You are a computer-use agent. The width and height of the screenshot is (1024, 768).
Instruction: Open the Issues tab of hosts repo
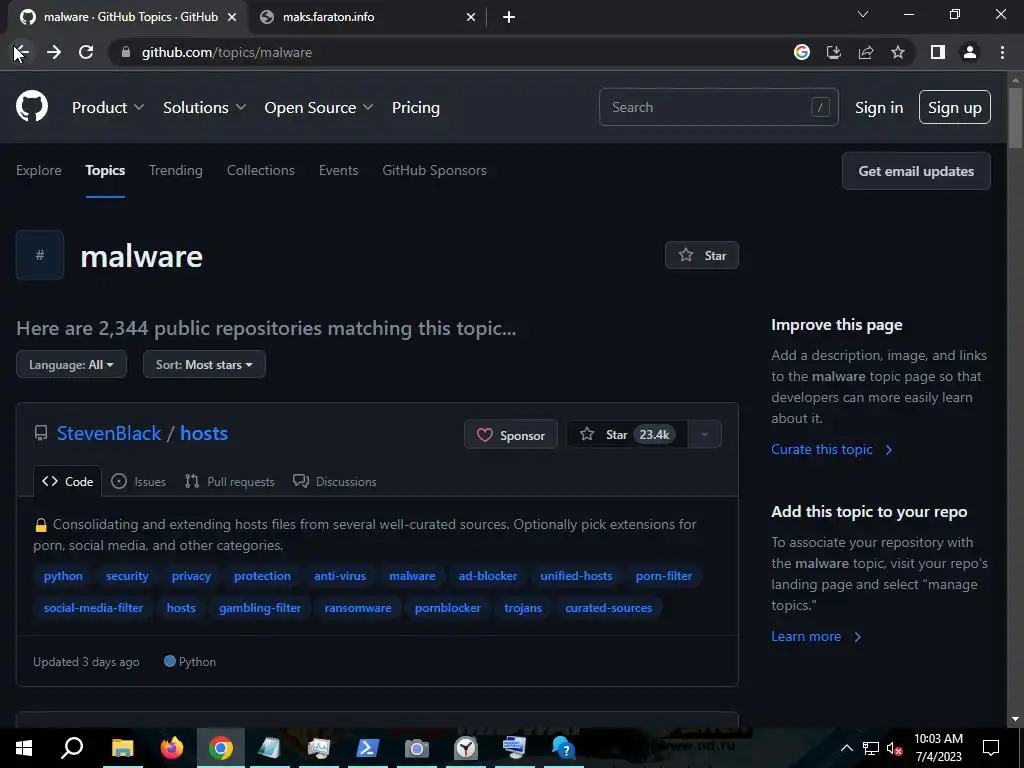[x=138, y=482]
